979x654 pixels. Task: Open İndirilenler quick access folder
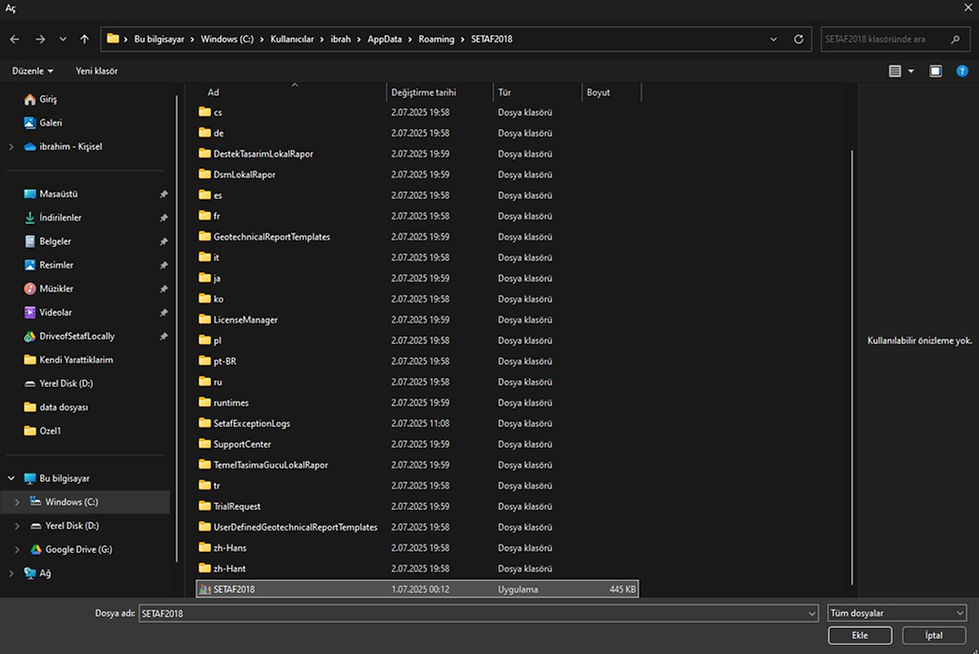60,218
